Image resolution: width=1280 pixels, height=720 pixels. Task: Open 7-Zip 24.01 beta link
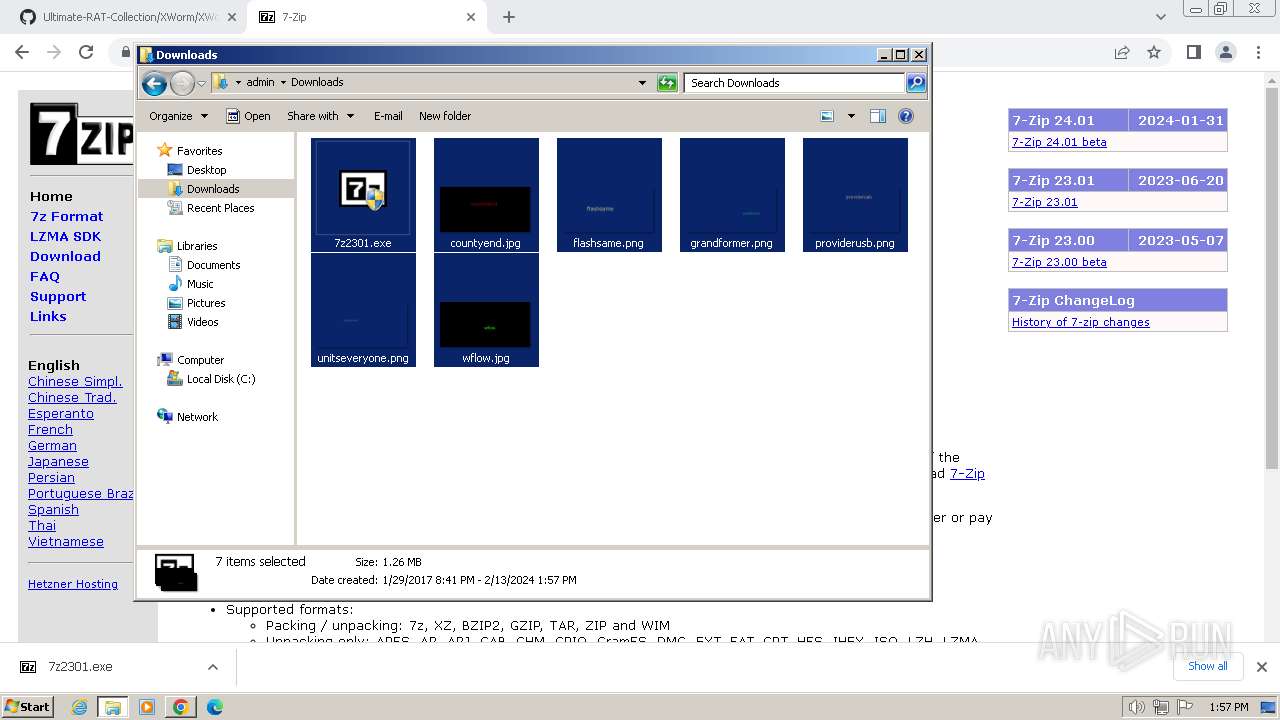[x=1059, y=142]
